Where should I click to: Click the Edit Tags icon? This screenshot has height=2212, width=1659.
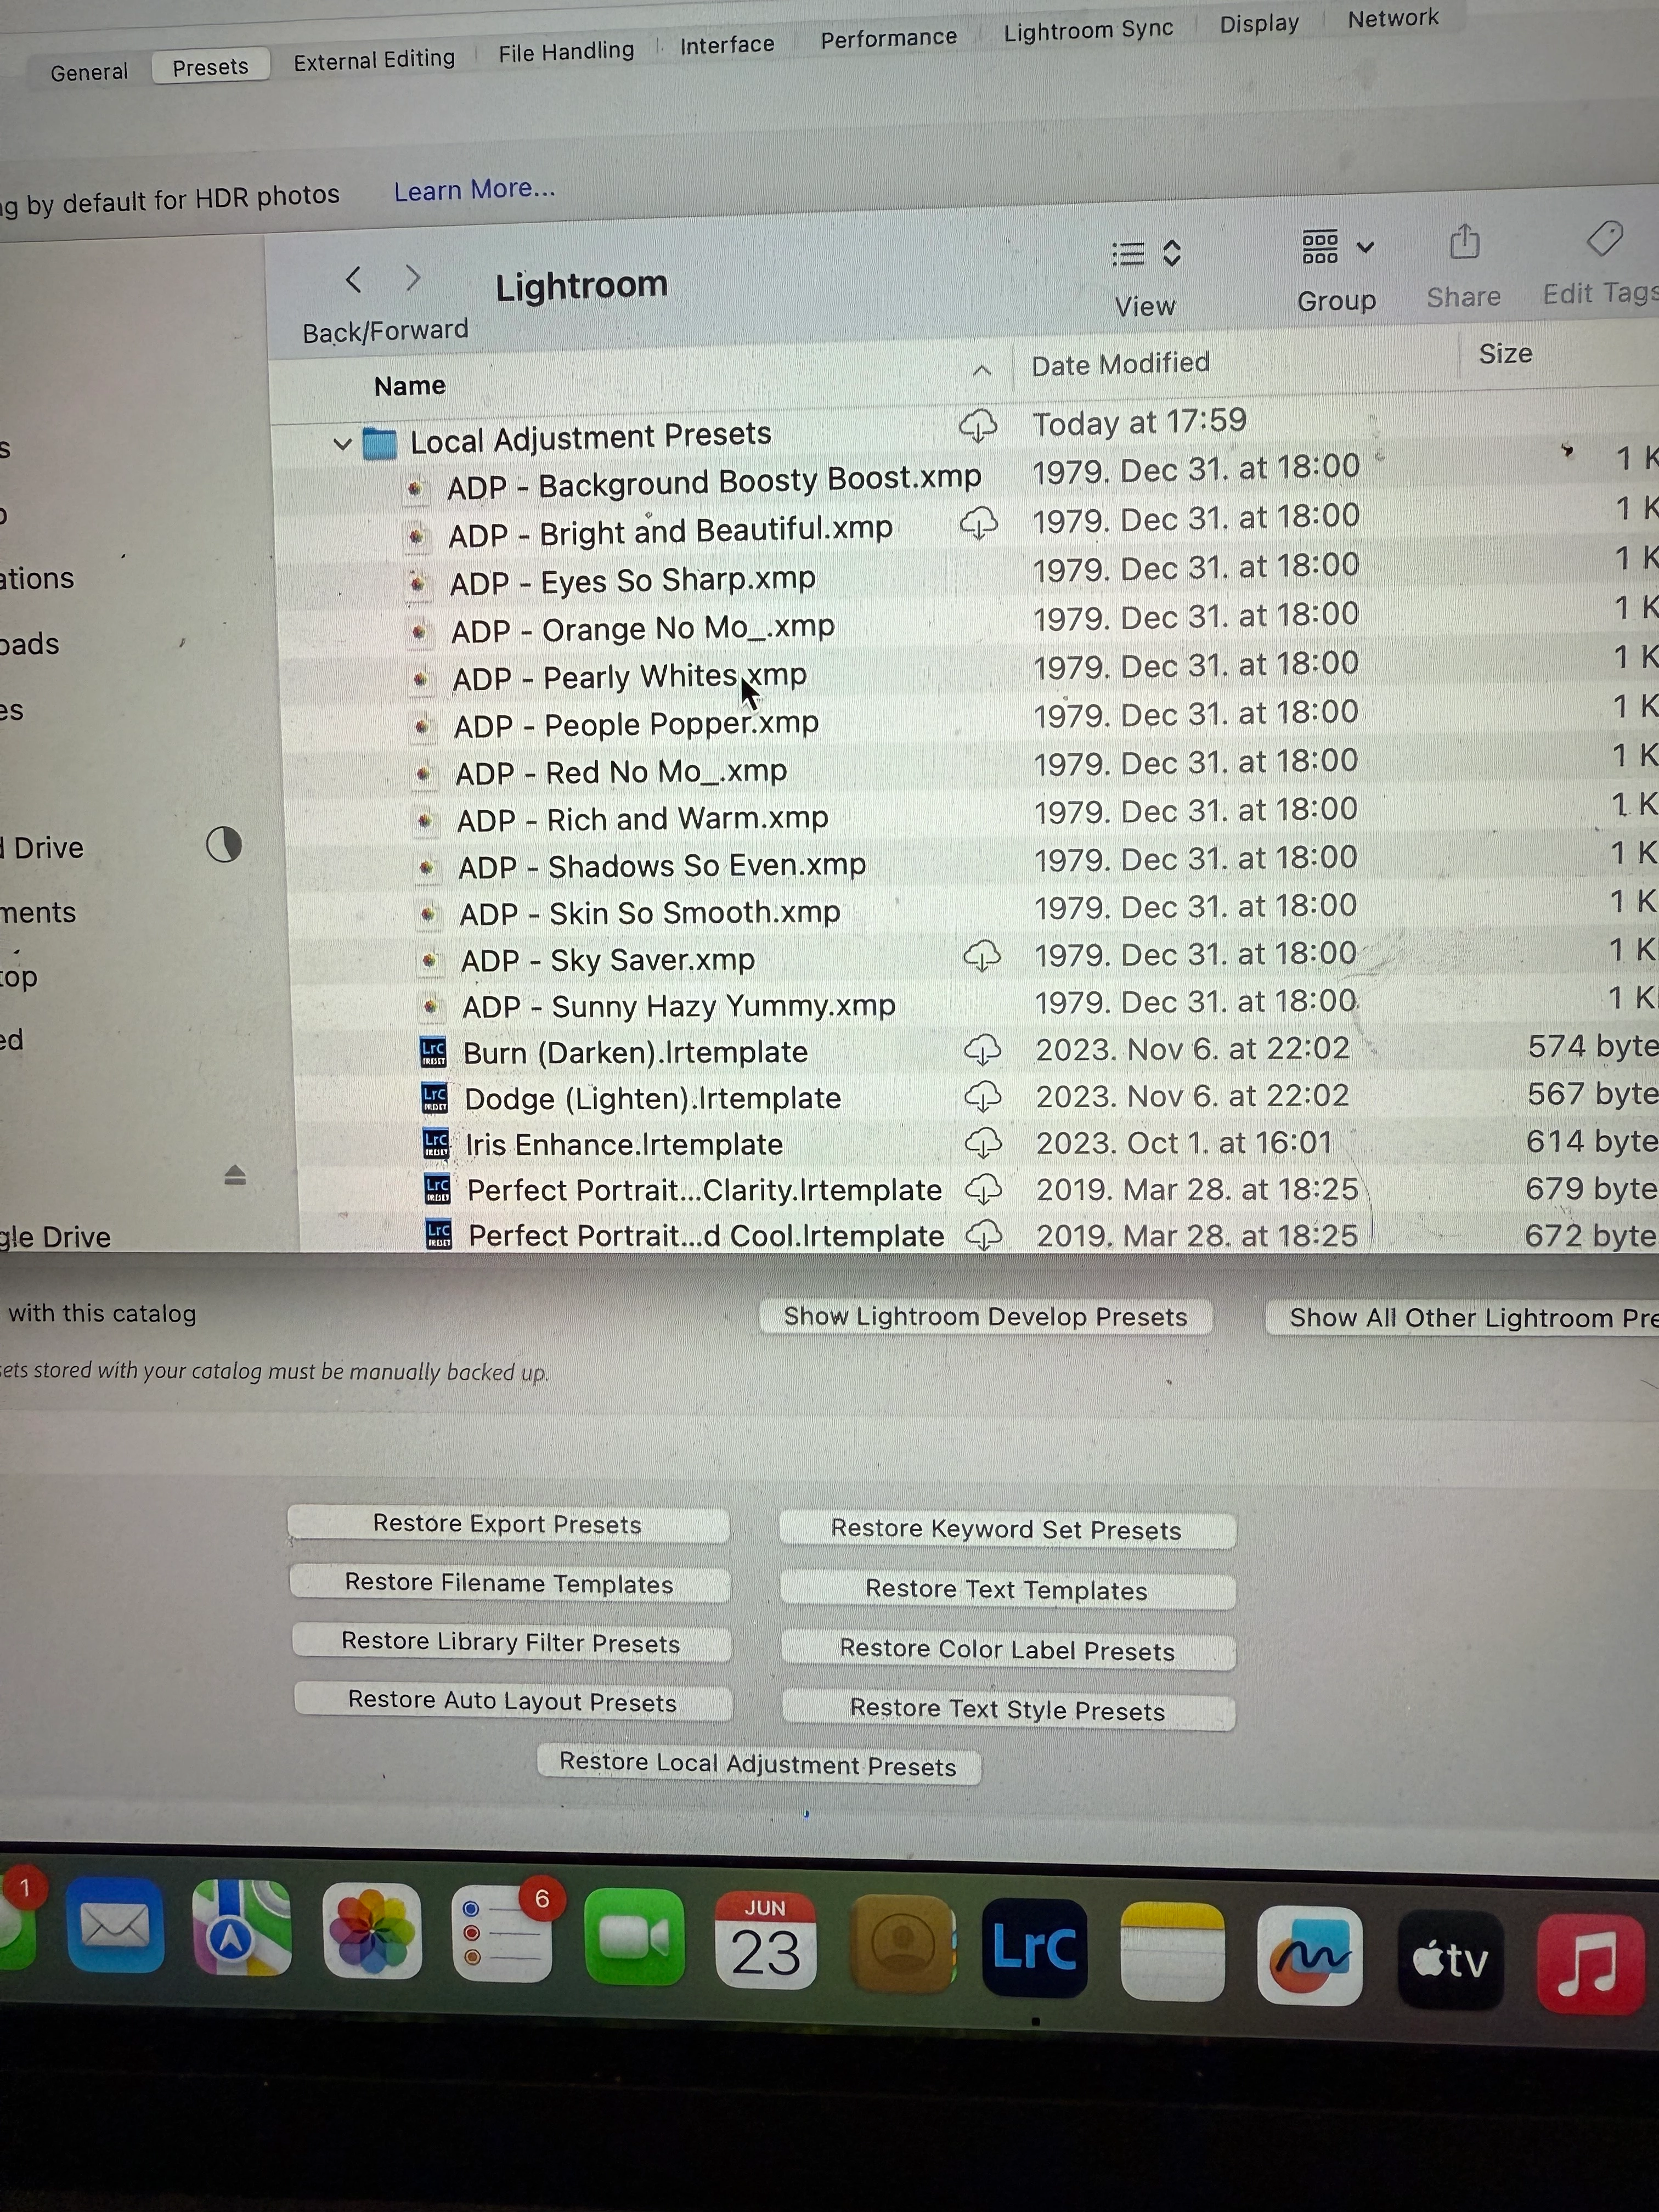[x=1604, y=239]
